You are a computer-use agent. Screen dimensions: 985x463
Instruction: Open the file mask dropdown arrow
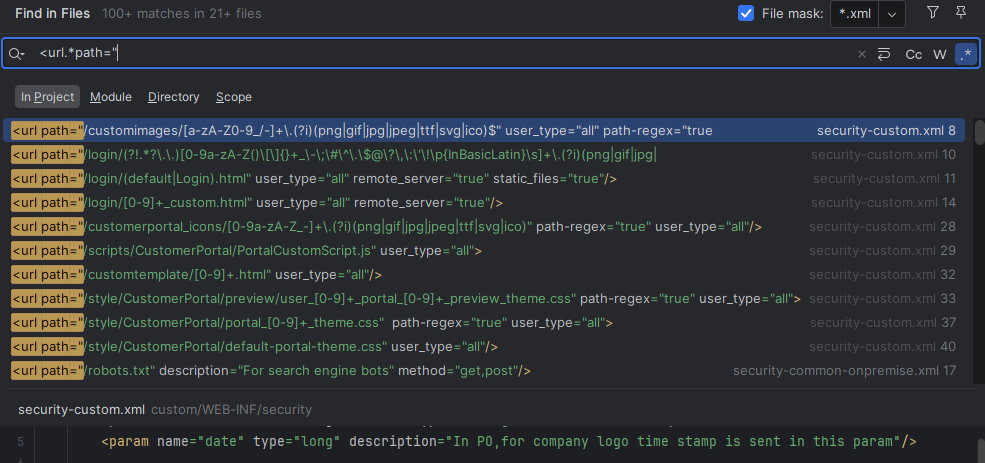click(892, 14)
